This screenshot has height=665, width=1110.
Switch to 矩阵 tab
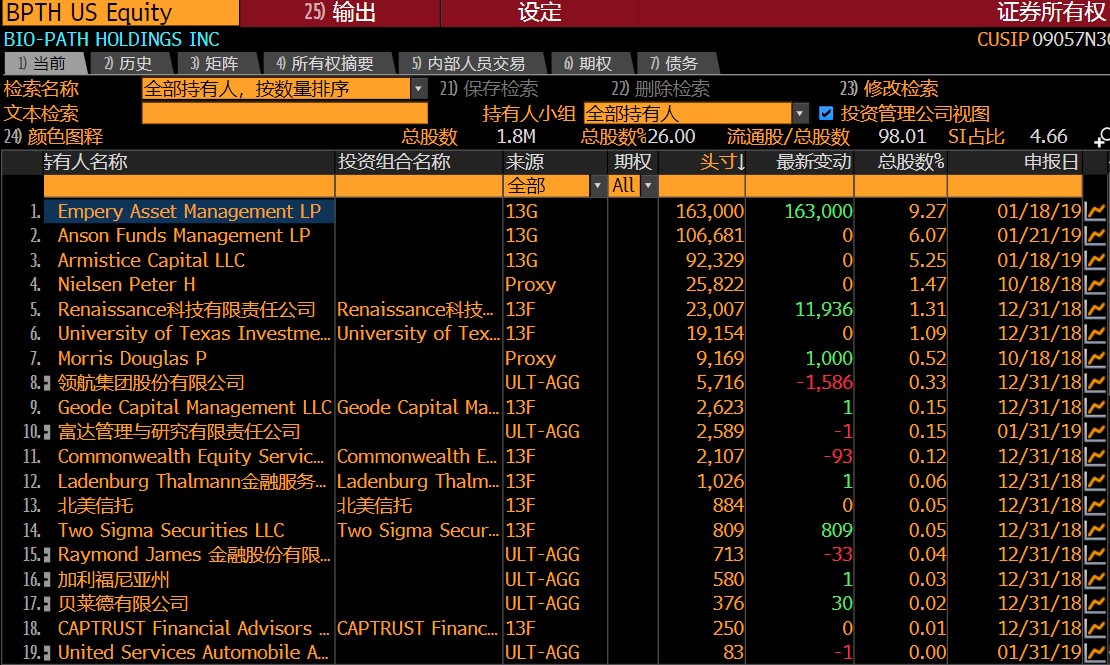(x=217, y=64)
